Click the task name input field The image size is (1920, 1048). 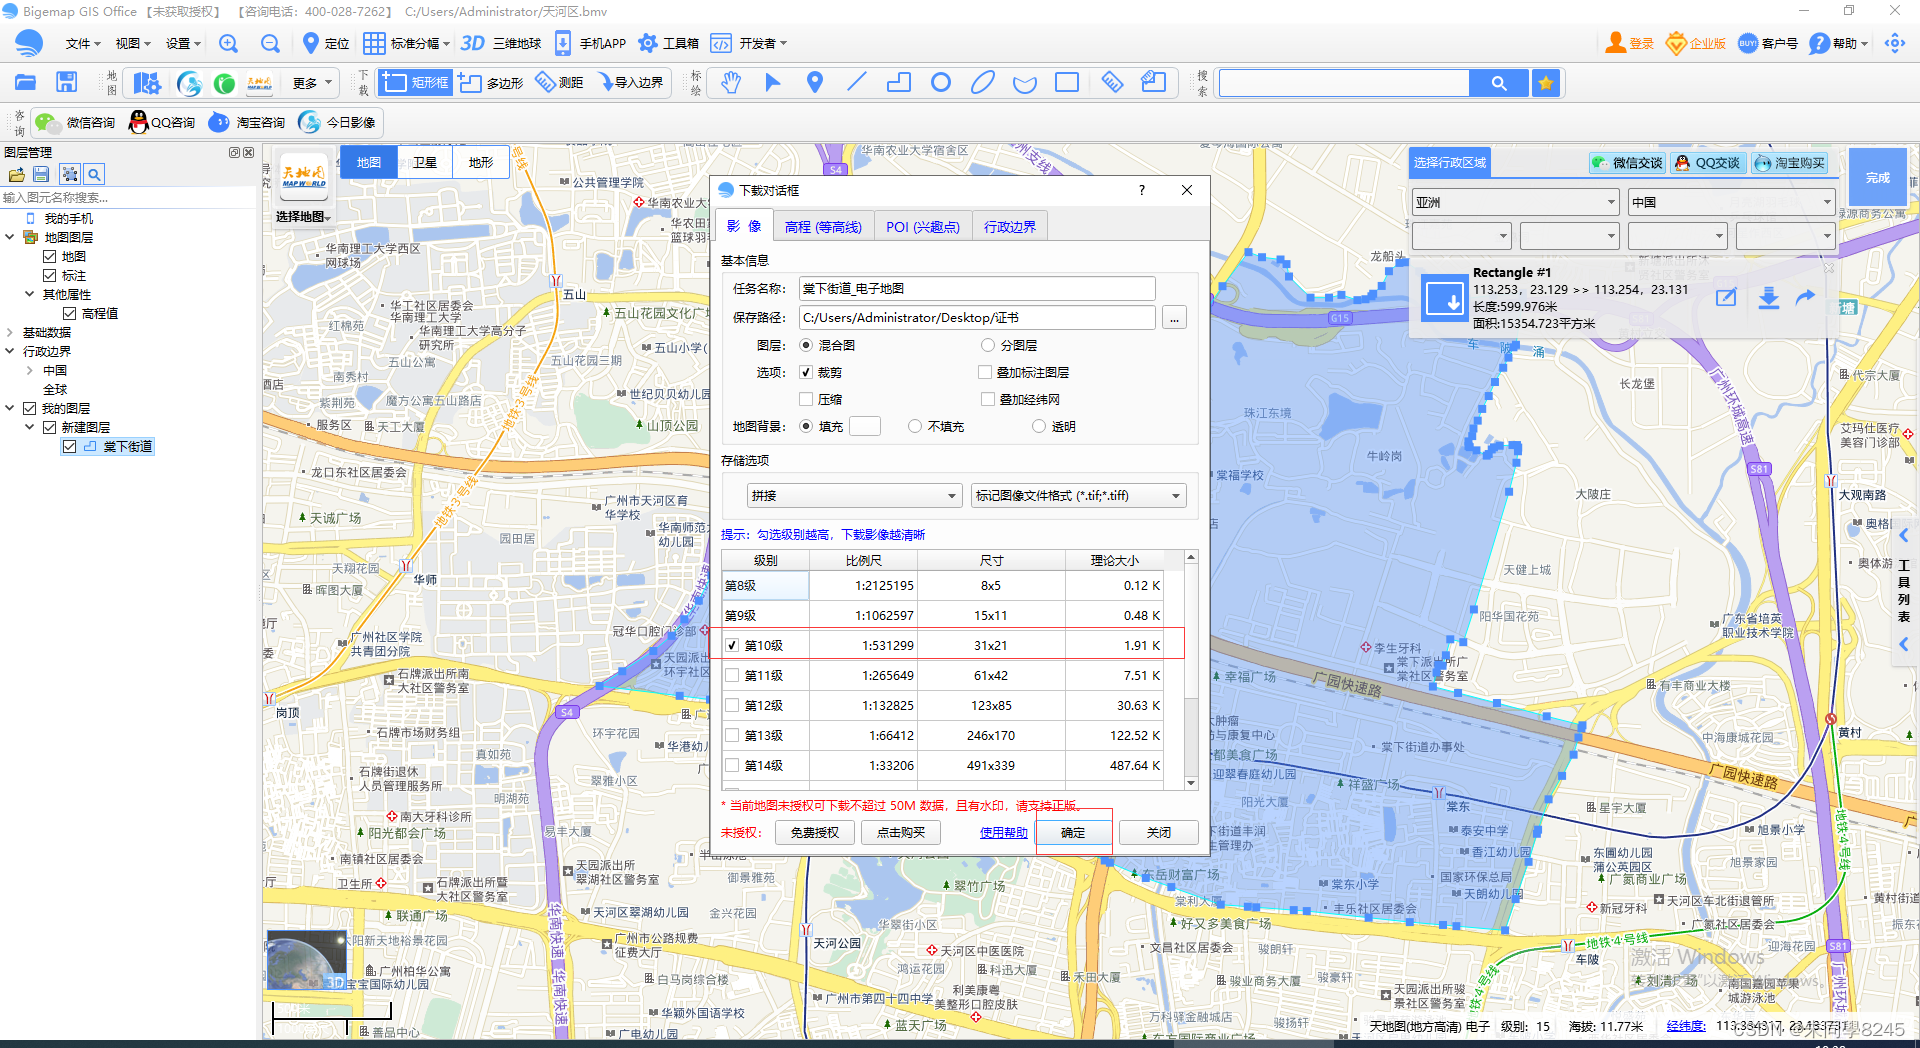pos(977,288)
